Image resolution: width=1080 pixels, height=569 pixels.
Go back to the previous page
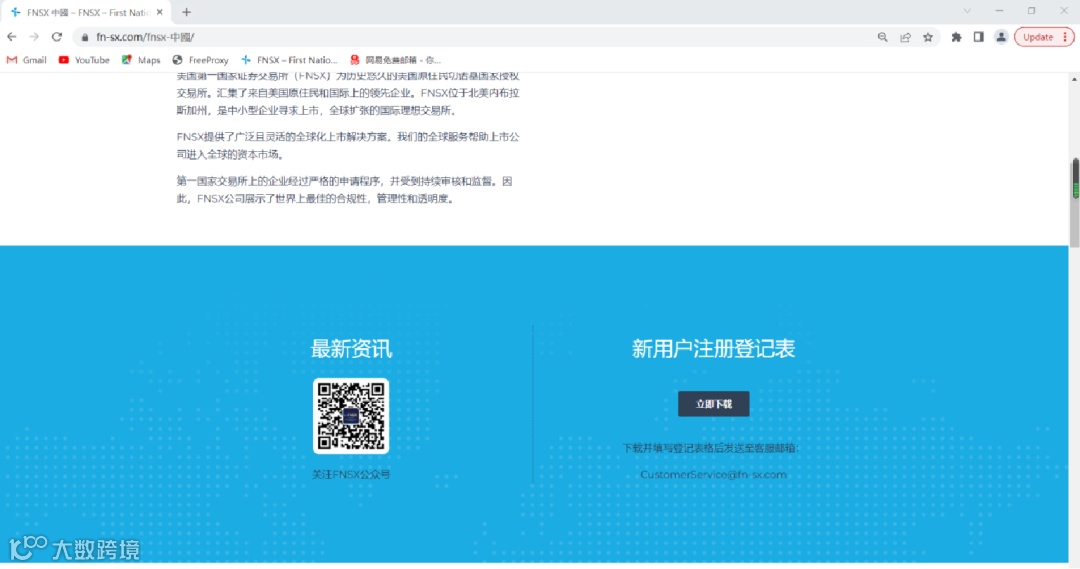pos(12,37)
